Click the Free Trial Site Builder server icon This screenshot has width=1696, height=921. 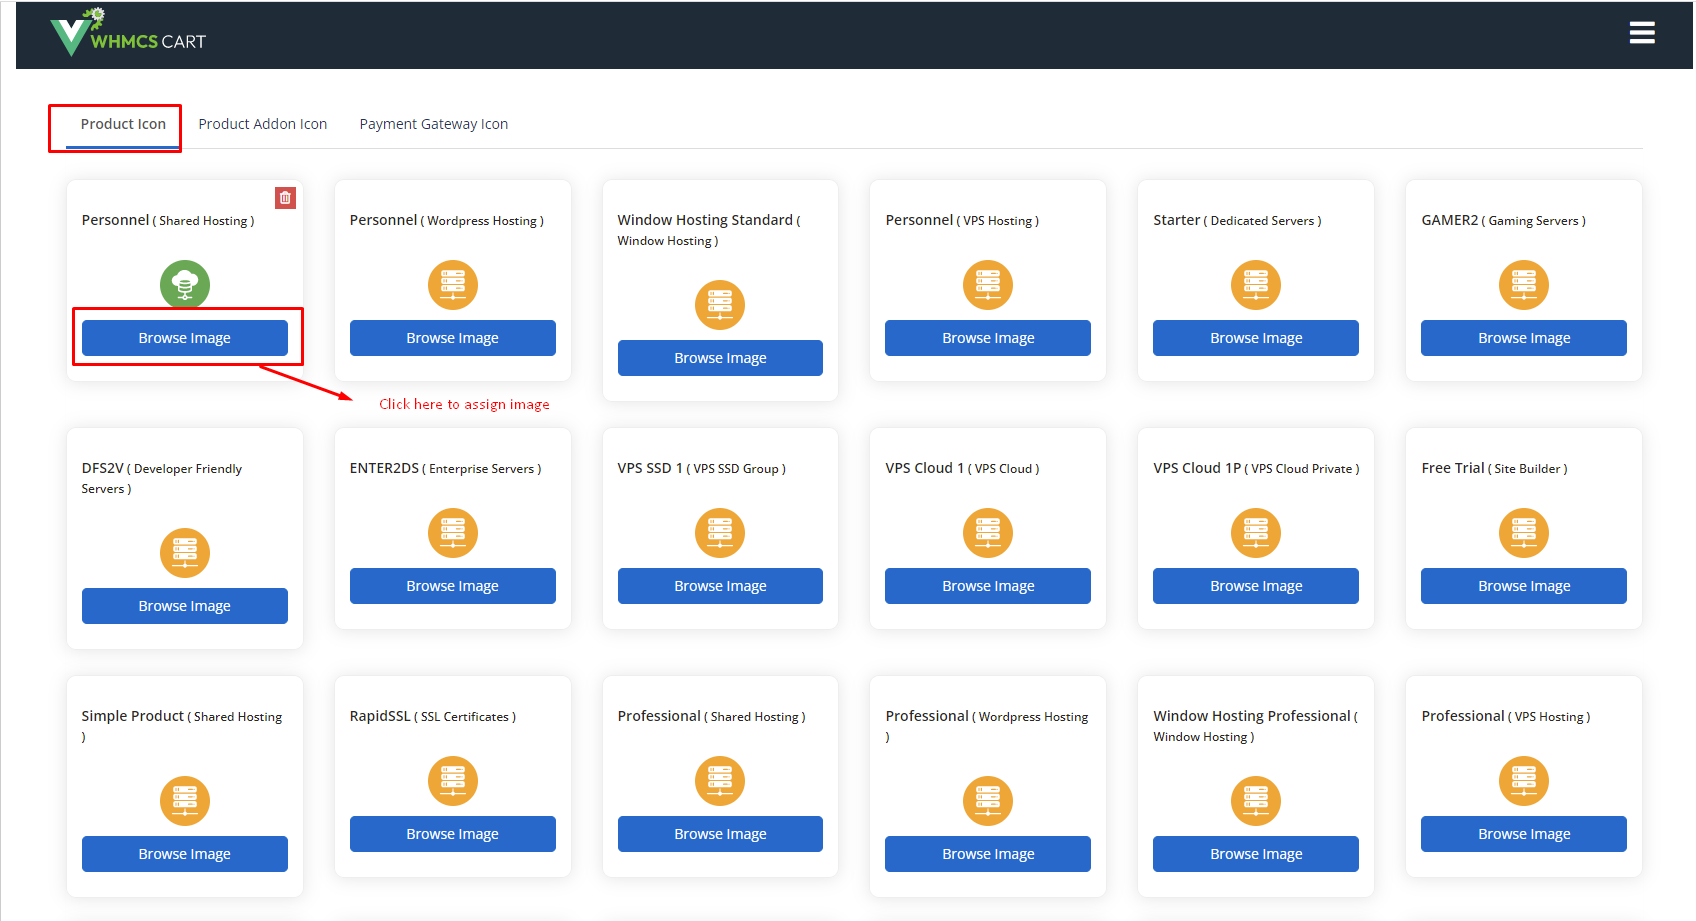pos(1523,533)
